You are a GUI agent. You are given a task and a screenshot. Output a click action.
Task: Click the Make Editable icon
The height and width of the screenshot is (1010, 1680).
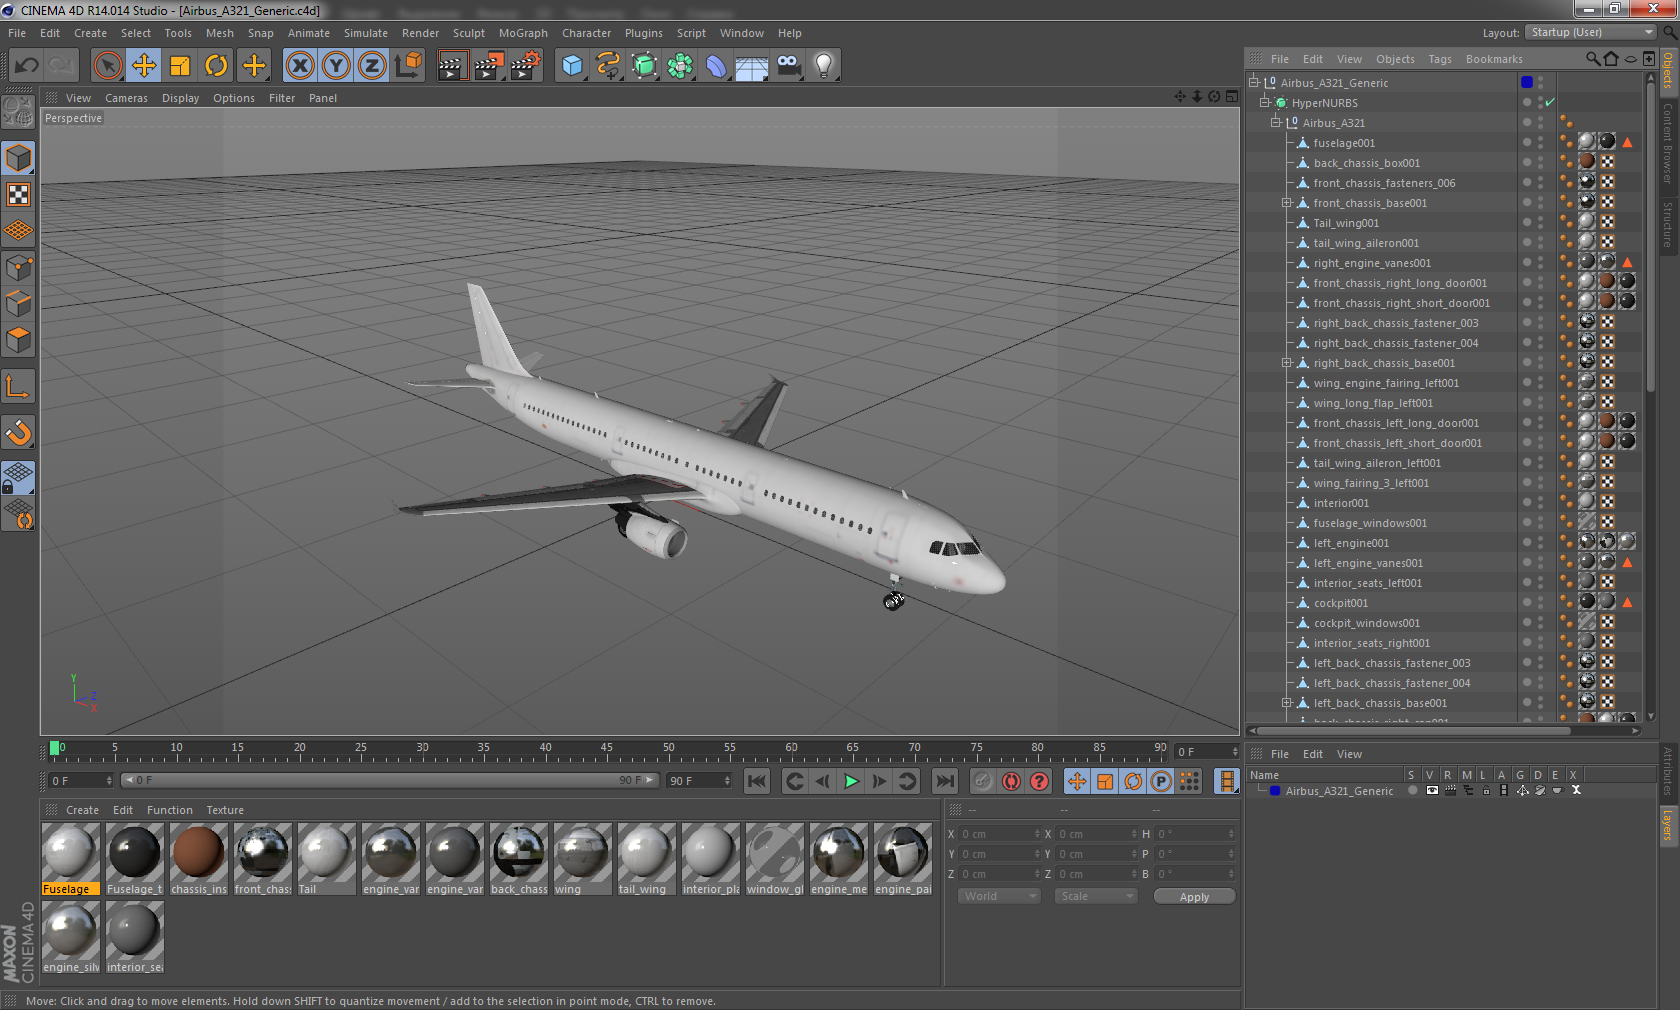coord(19,111)
